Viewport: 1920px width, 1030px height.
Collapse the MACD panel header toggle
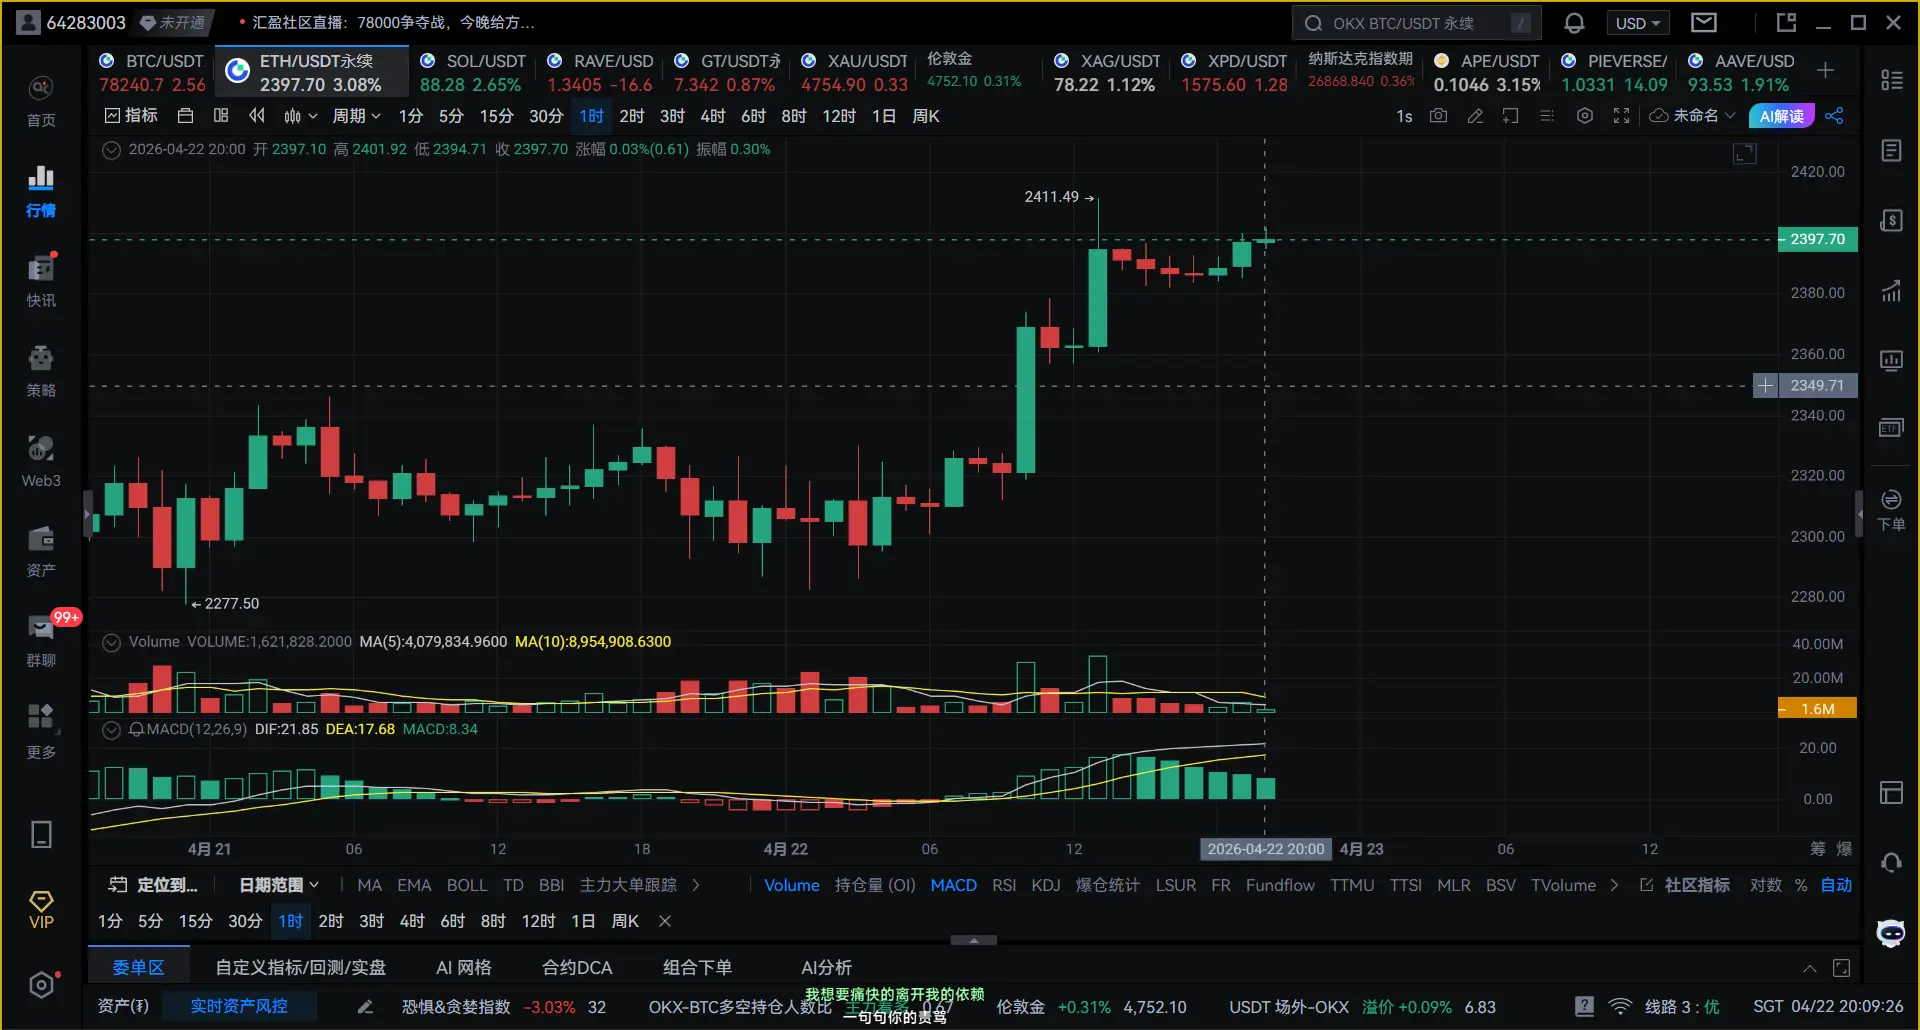coord(112,730)
